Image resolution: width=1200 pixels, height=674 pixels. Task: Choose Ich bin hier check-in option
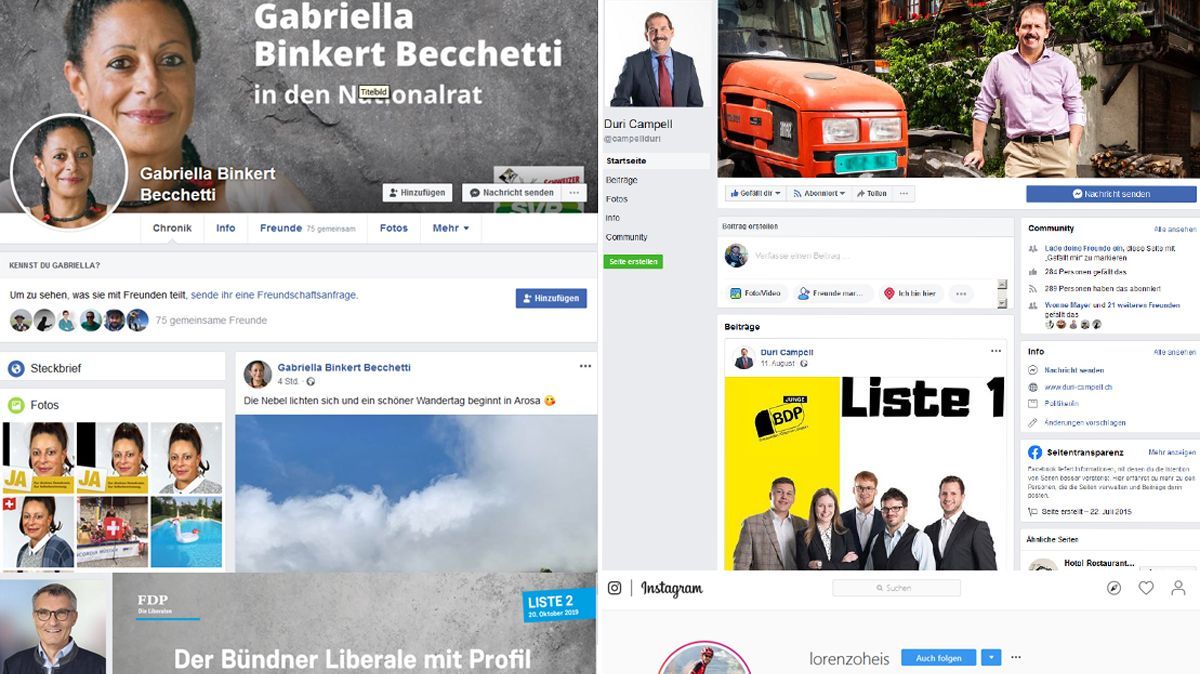point(910,294)
